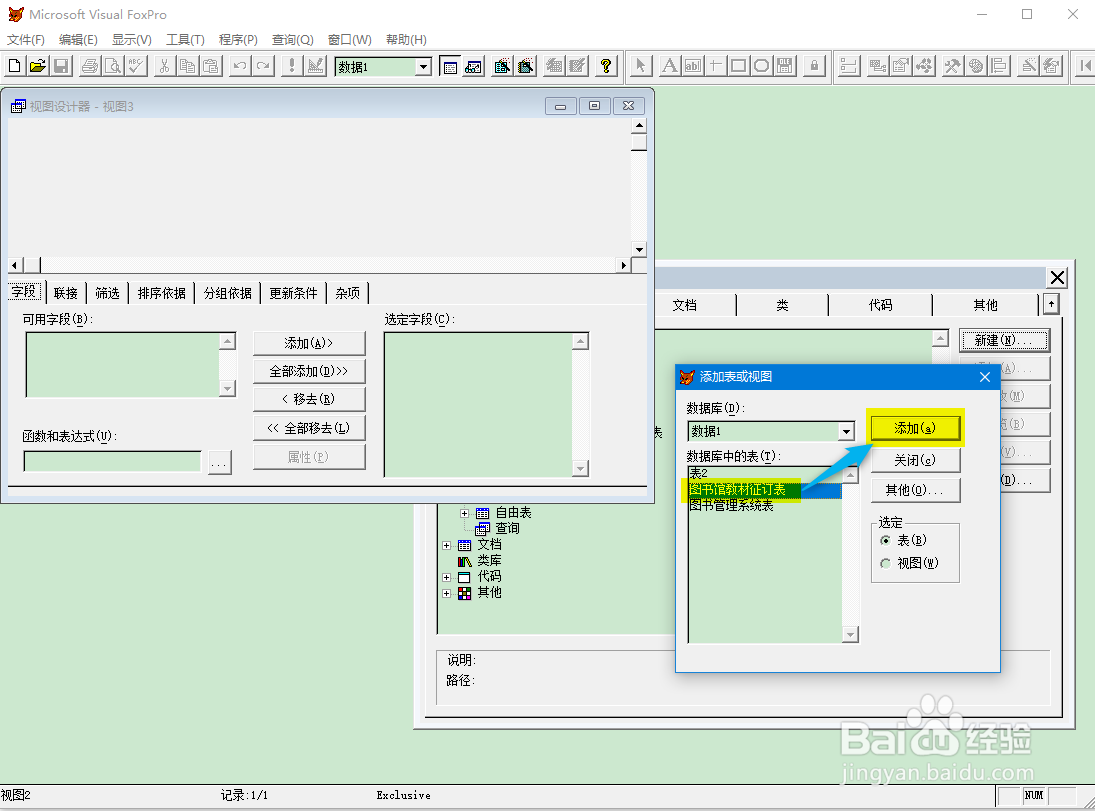The image size is (1095, 811).
Task: Switch to the 联接 tab
Action: (66, 293)
